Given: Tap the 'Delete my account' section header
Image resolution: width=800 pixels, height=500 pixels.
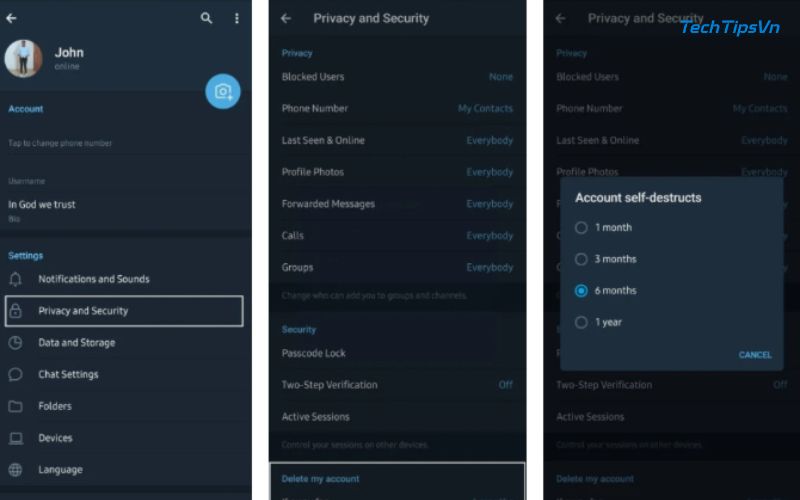Looking at the screenshot, I should pyautogui.click(x=320, y=479).
